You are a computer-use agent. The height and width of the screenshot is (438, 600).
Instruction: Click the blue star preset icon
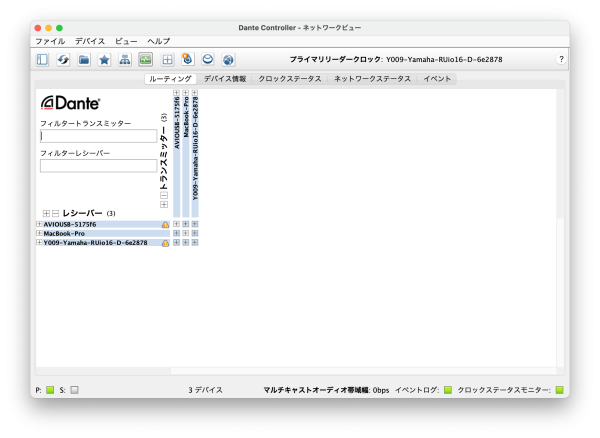click(104, 60)
